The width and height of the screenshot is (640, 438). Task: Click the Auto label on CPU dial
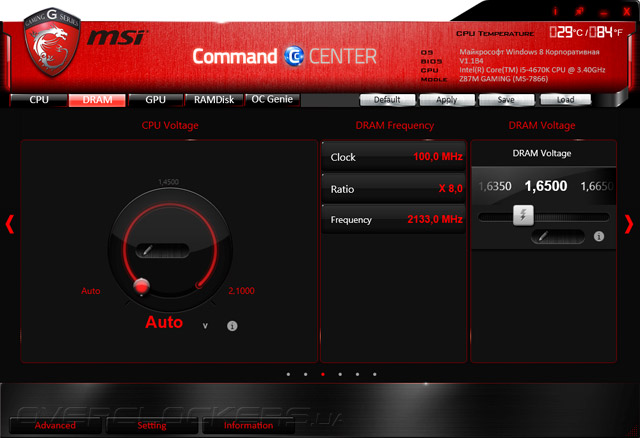click(91, 291)
